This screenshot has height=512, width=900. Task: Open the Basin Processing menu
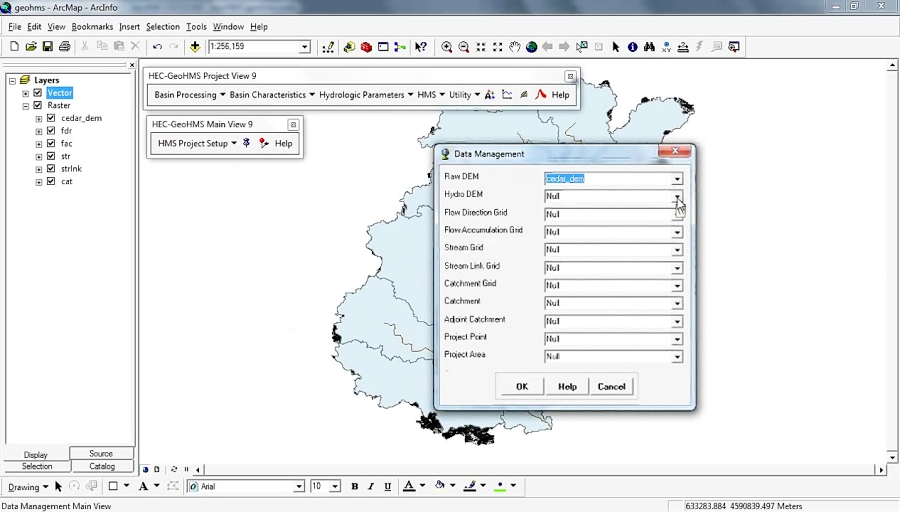189,95
